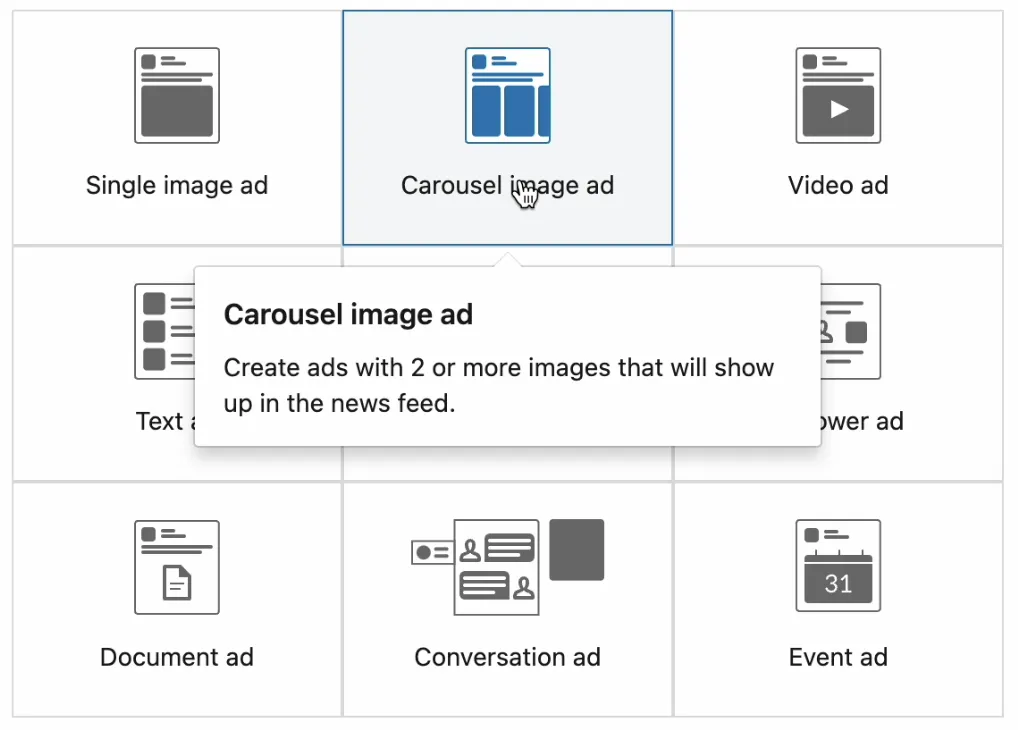Choose the Document ad format tile
Viewport: 1018px width, 730px height.
click(177, 600)
